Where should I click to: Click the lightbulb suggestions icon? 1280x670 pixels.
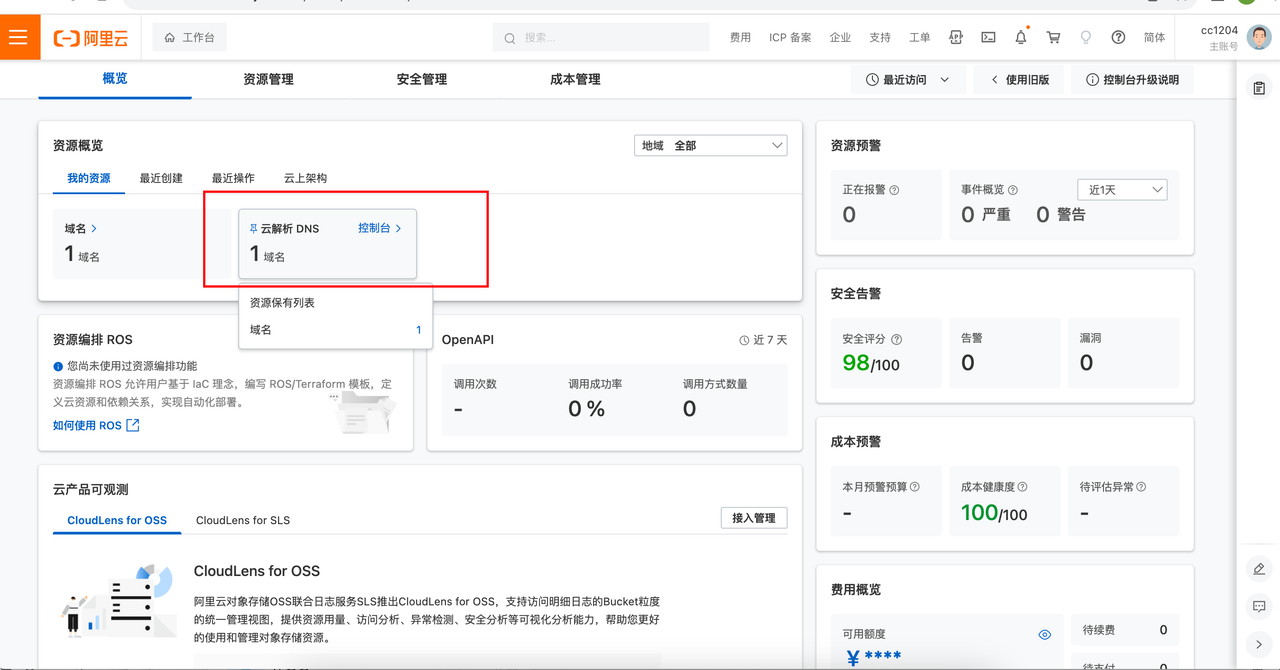point(1086,38)
